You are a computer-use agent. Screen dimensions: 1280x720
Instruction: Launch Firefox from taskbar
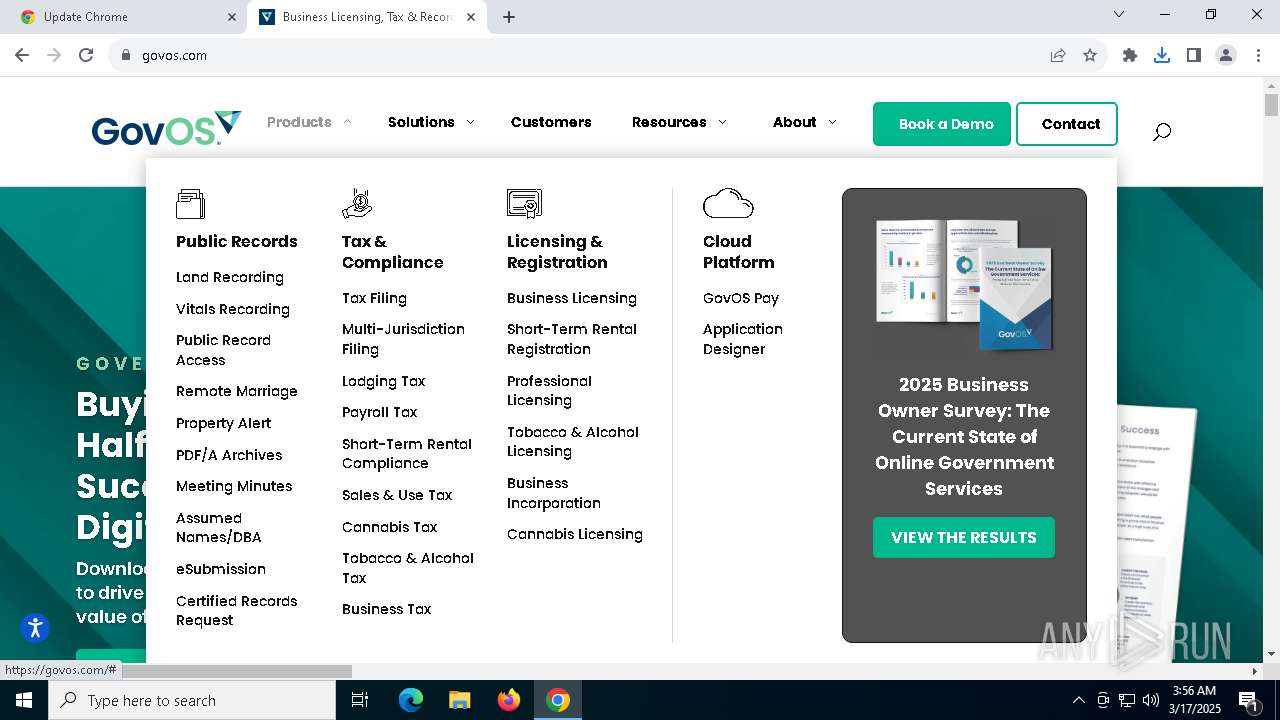(509, 700)
